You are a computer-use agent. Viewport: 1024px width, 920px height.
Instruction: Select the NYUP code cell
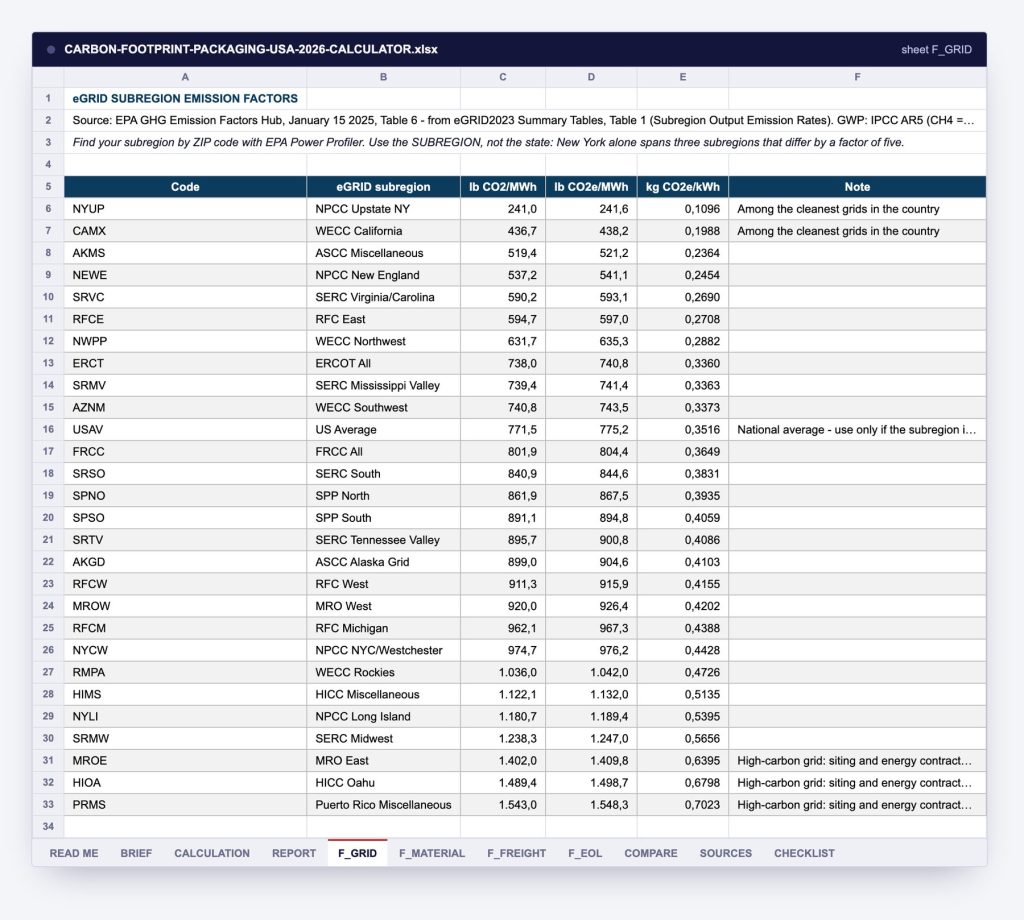pyautogui.click(x=185, y=209)
